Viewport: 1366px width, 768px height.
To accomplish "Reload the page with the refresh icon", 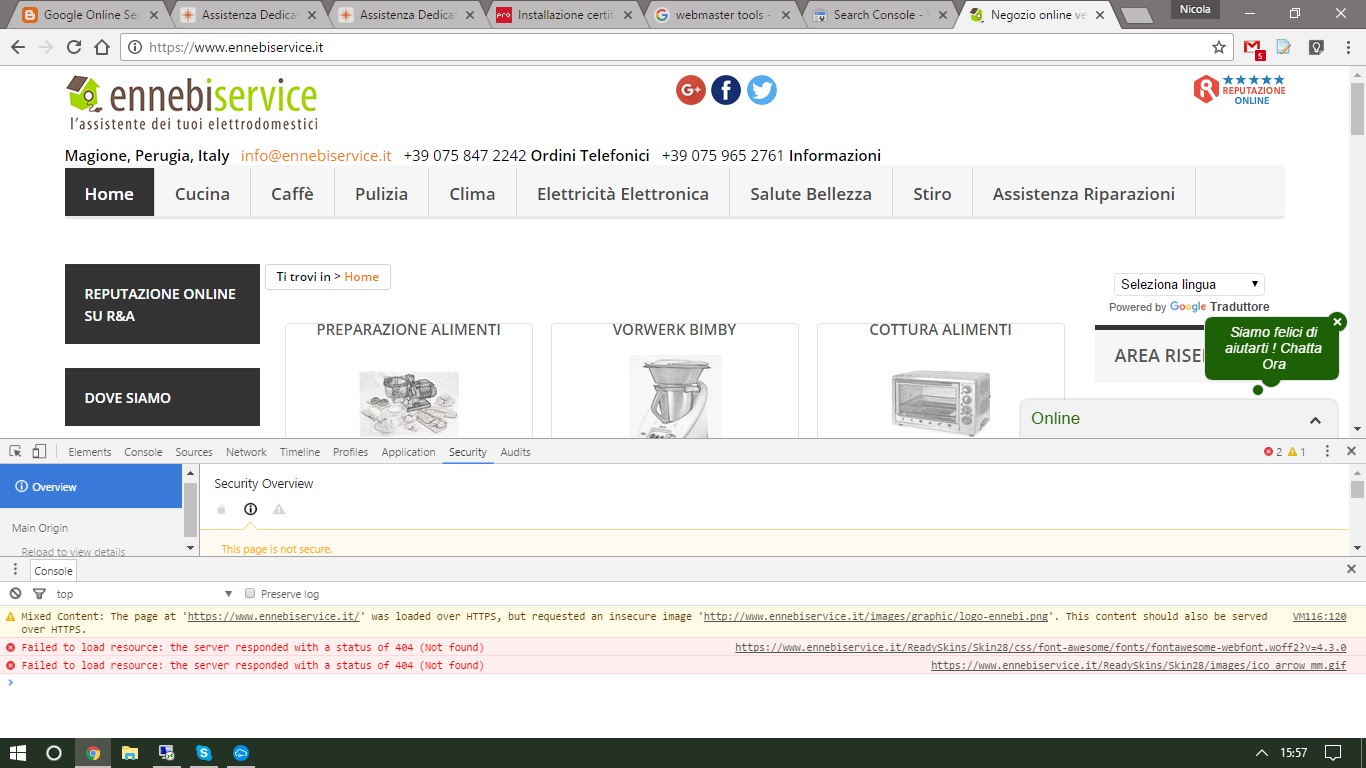I will (x=73, y=47).
